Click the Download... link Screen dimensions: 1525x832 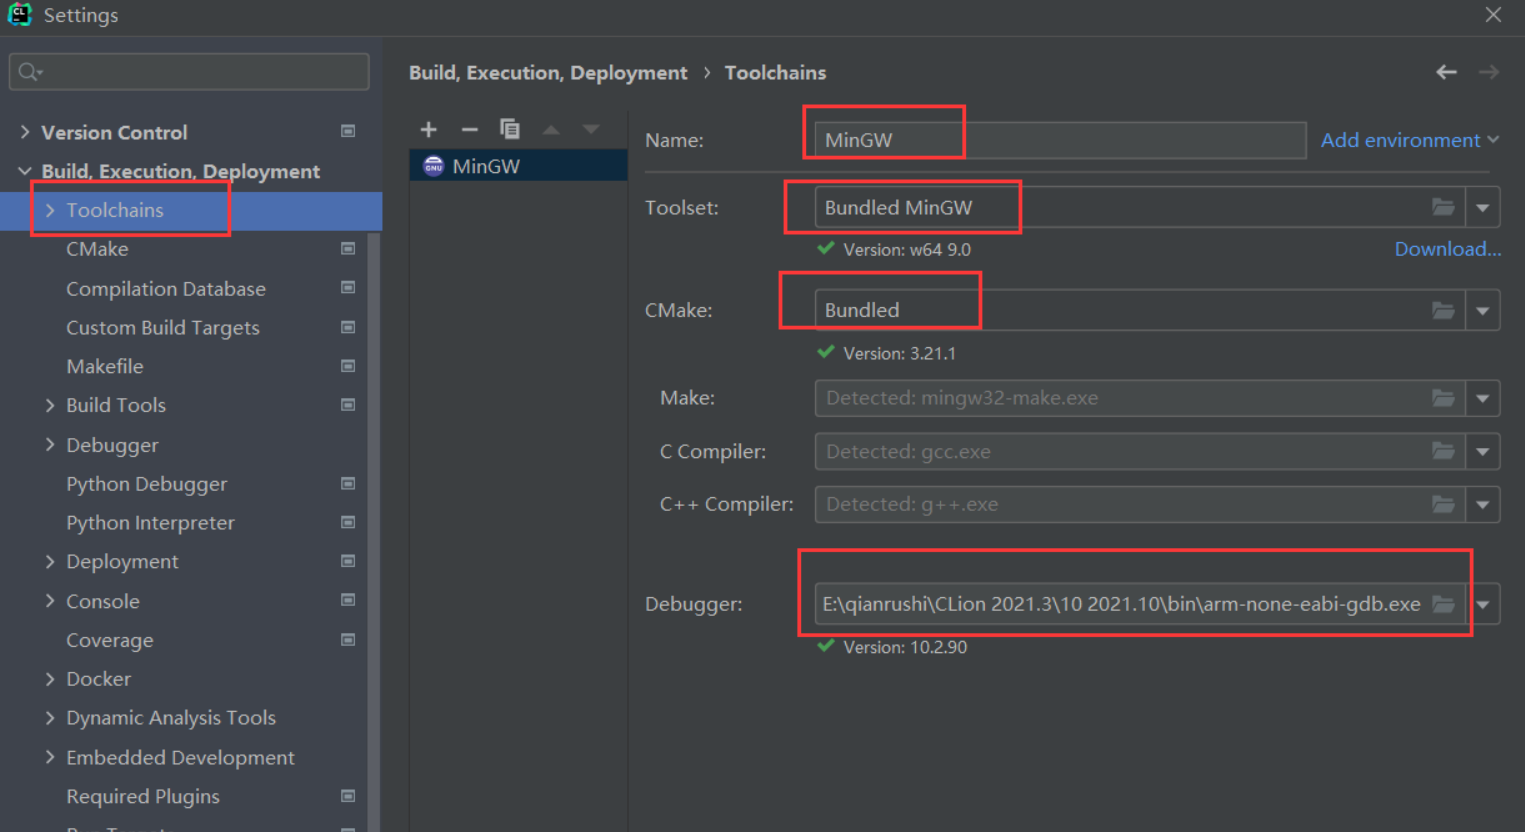1448,249
